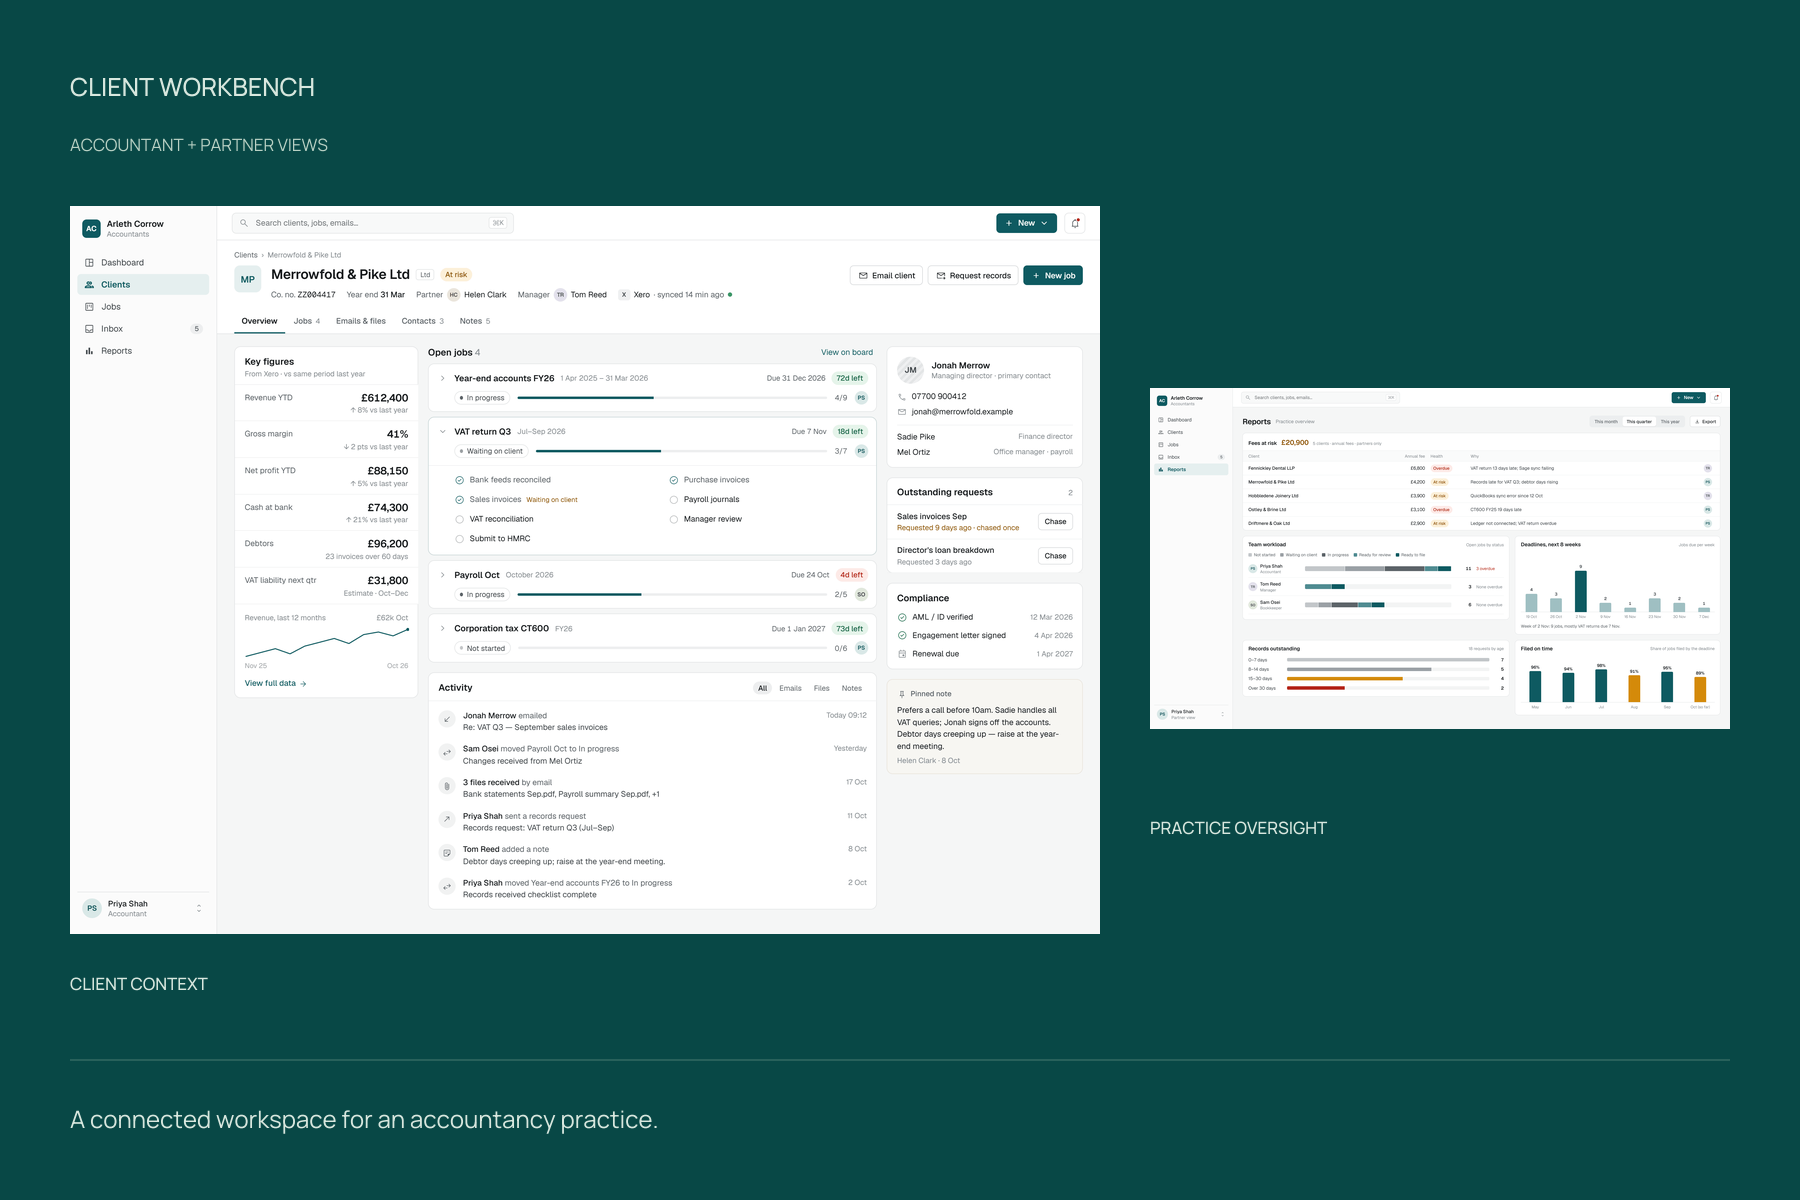The image size is (1800, 1200).
Task: Open Reports in the main sidebar
Action: 143,351
